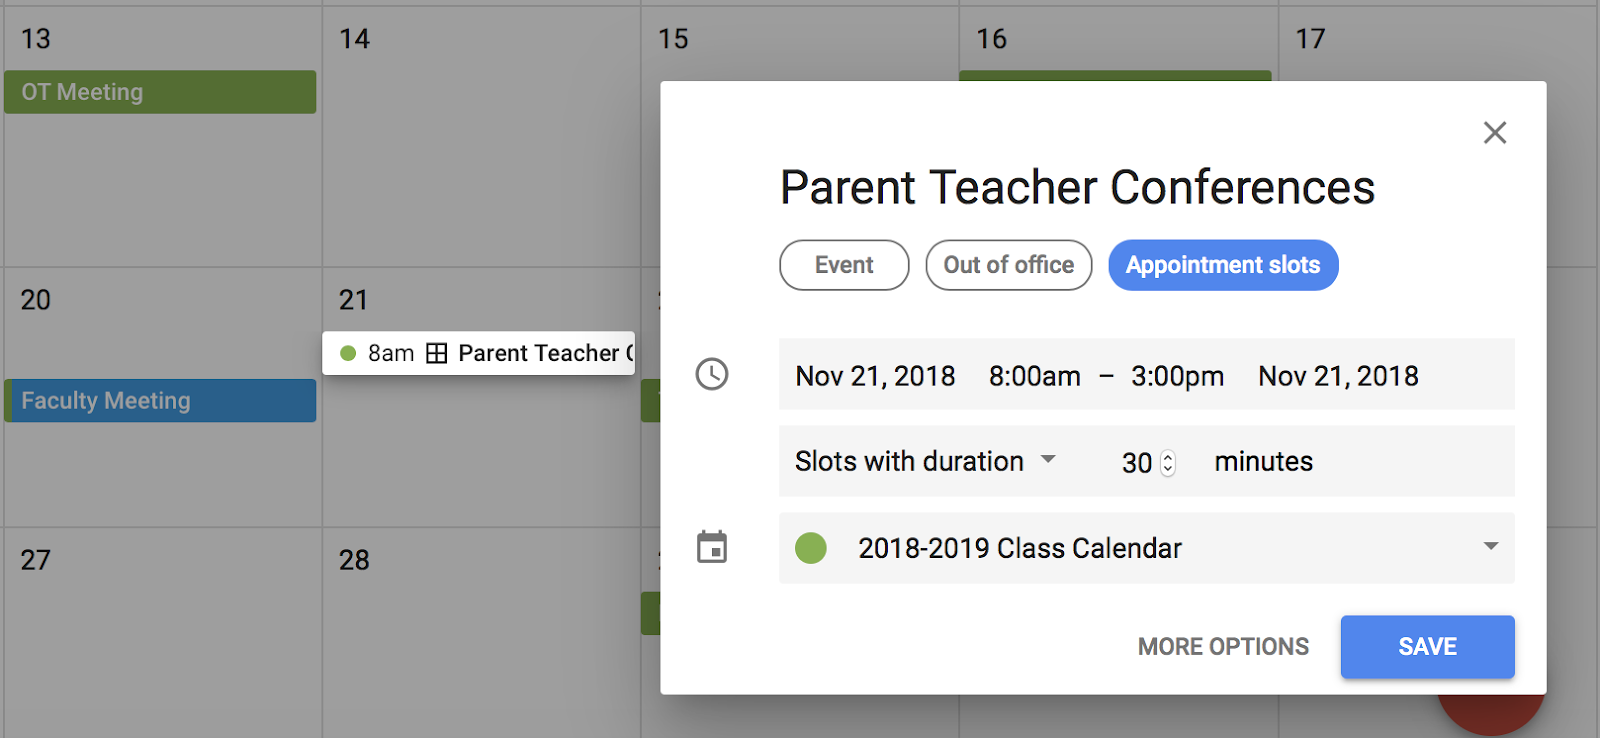Select the Appointment slots option
Screen dimensions: 1600x738
click(1222, 265)
